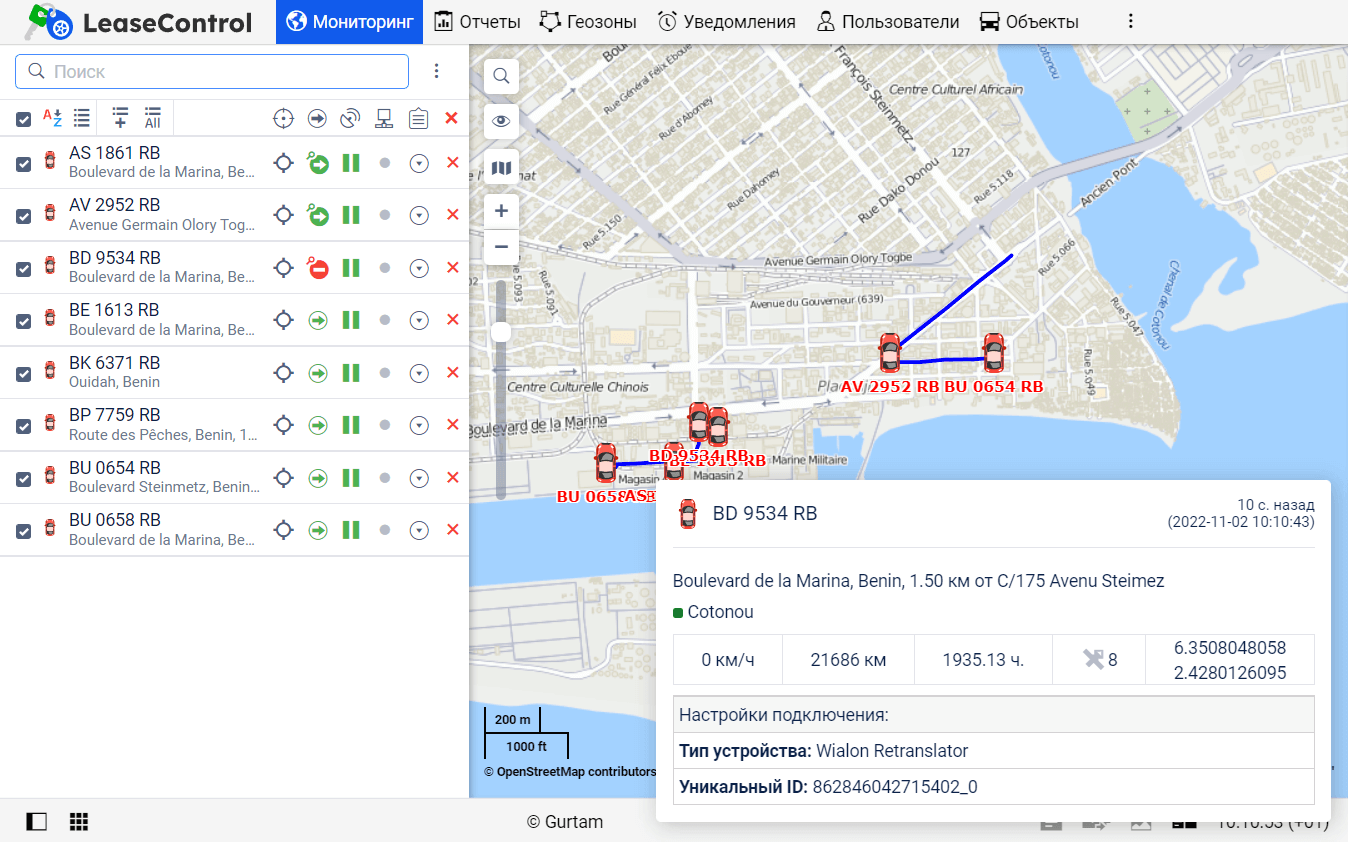Click red stop icon for BD 9534 RB
Screen dimensions: 1348x842
319,268
